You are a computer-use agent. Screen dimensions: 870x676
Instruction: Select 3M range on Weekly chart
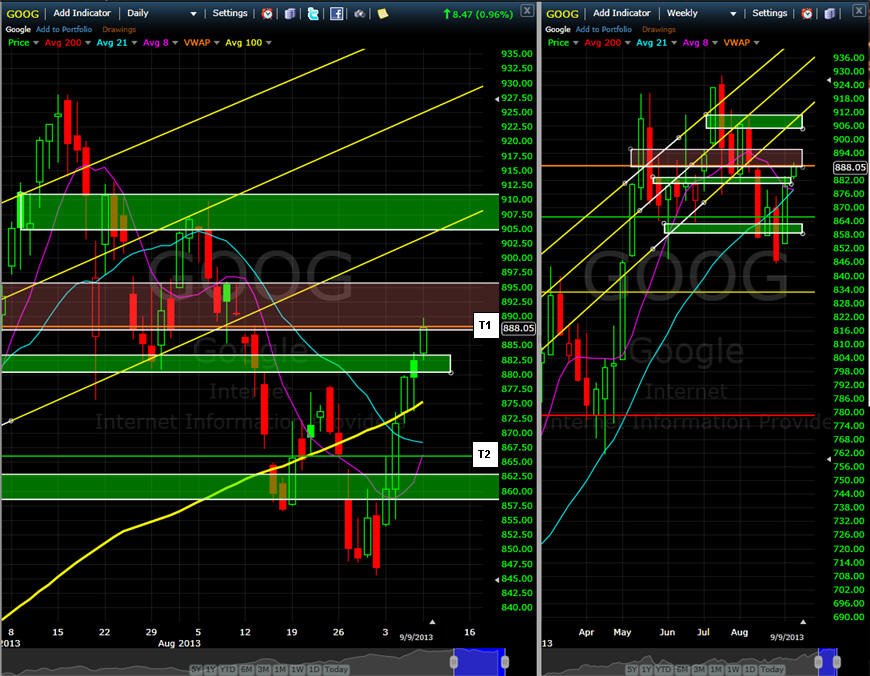(x=699, y=669)
